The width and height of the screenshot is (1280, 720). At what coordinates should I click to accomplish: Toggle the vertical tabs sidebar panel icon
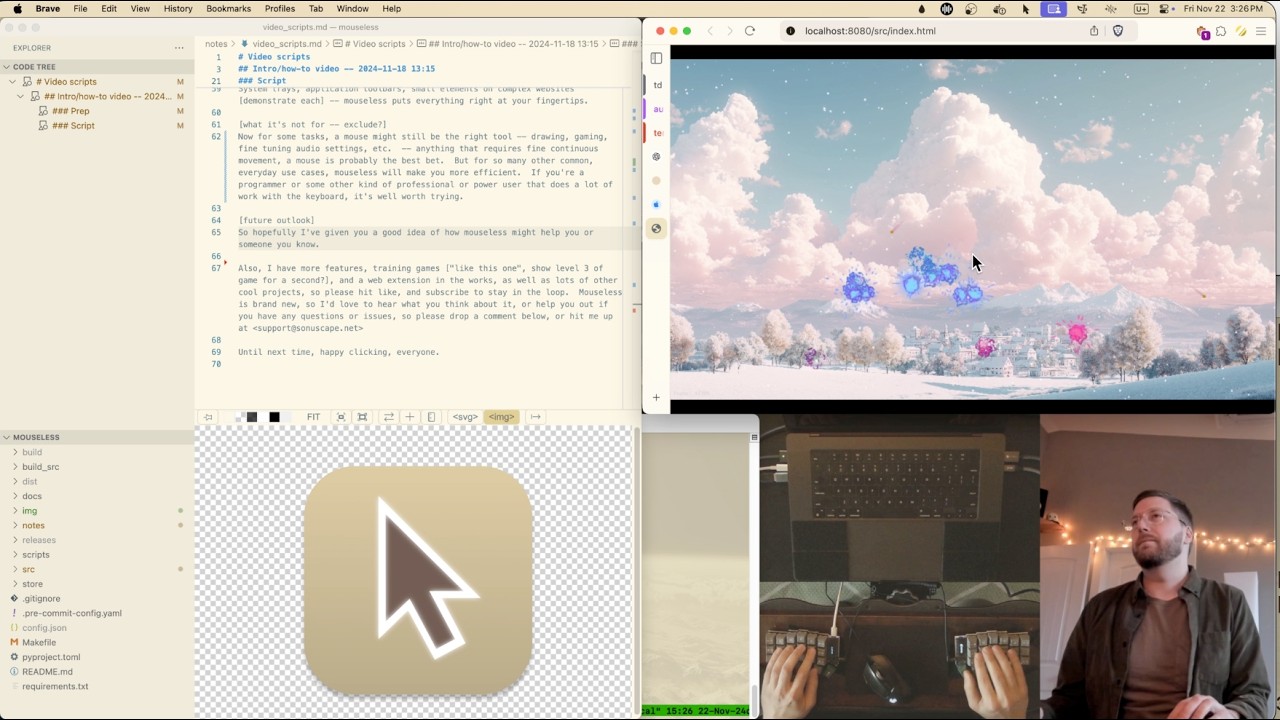click(x=656, y=58)
